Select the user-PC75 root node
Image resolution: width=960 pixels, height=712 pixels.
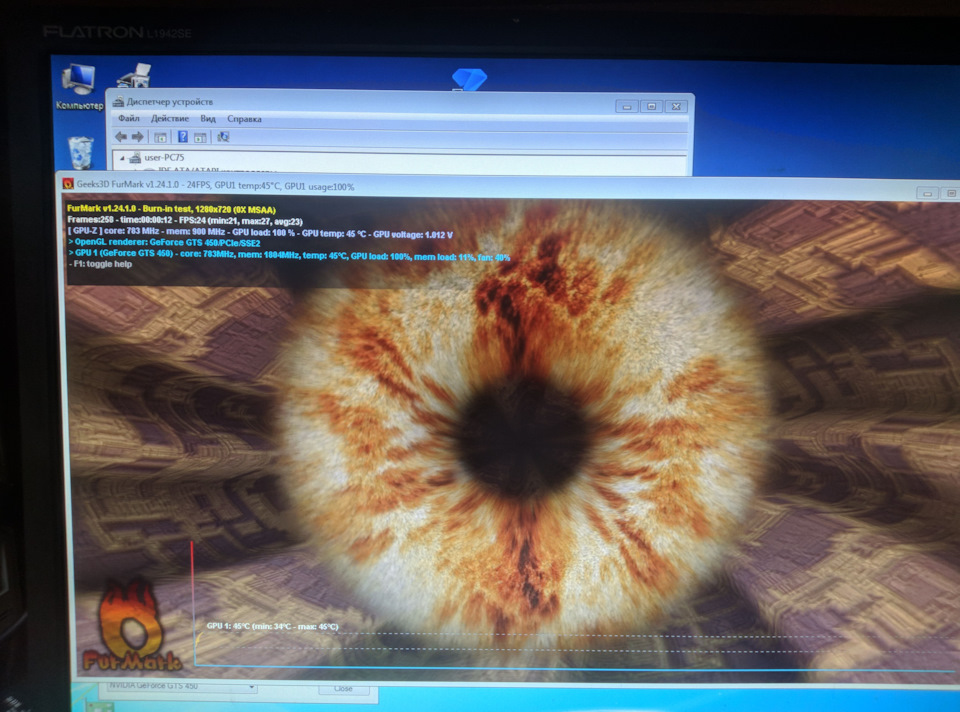pos(164,157)
